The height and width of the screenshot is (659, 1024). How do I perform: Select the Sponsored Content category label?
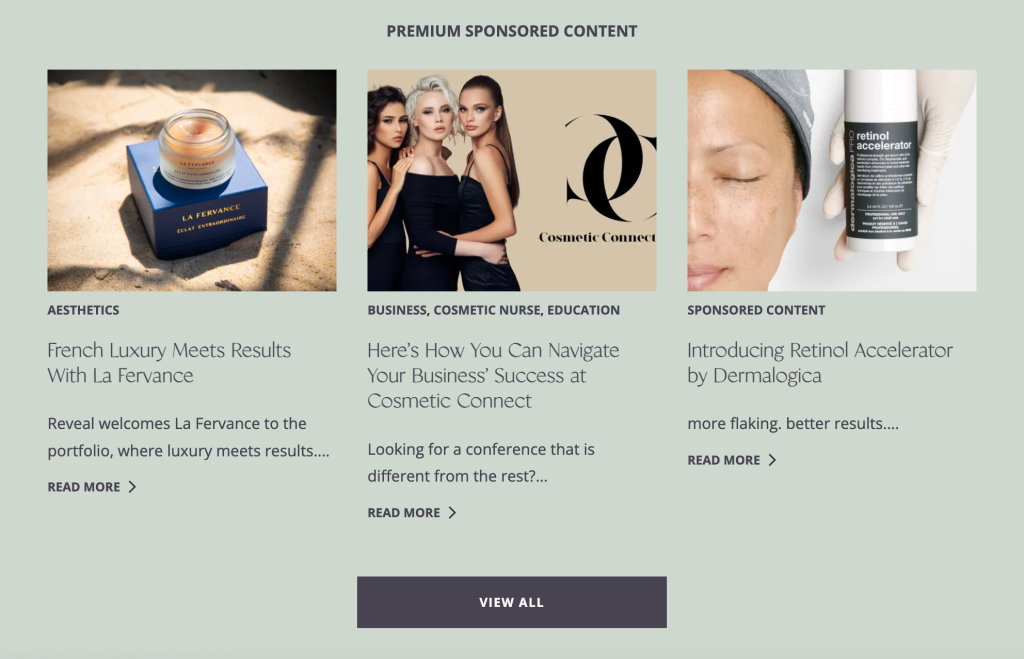click(x=756, y=310)
